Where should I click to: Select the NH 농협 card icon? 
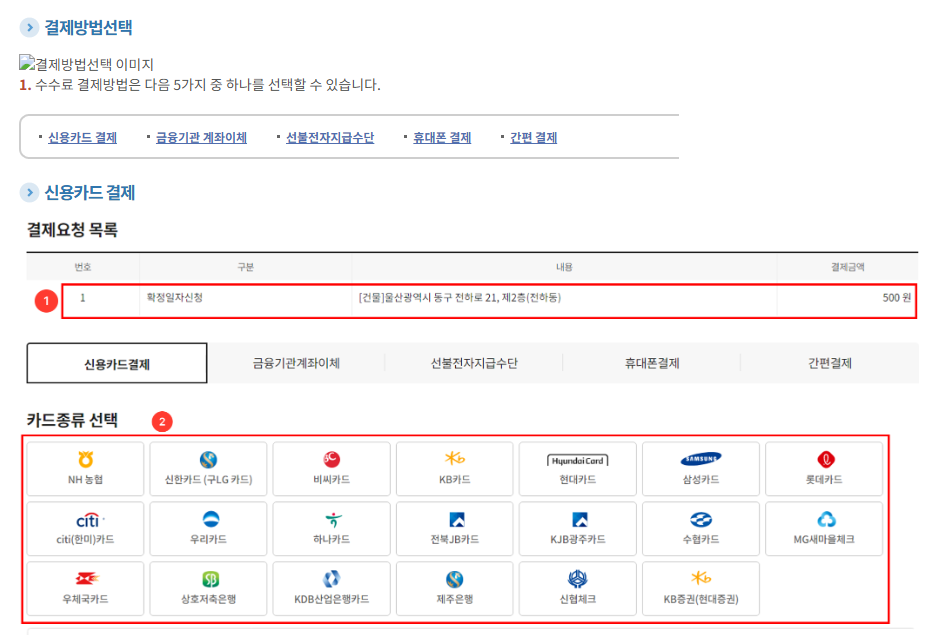(x=86, y=460)
